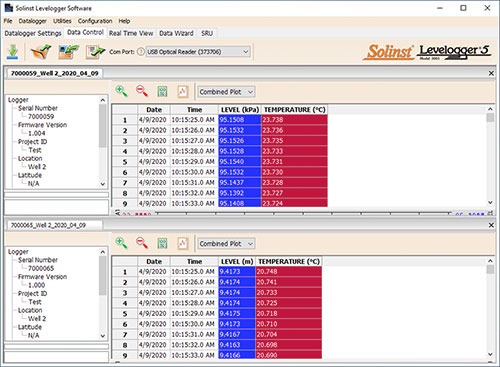Open the Help menu

124,21
